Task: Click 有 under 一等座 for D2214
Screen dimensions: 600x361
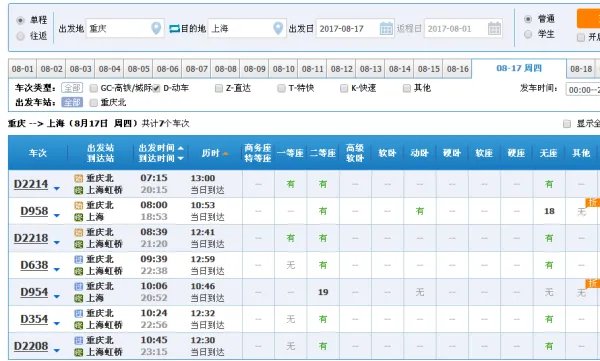Action: 291,184
